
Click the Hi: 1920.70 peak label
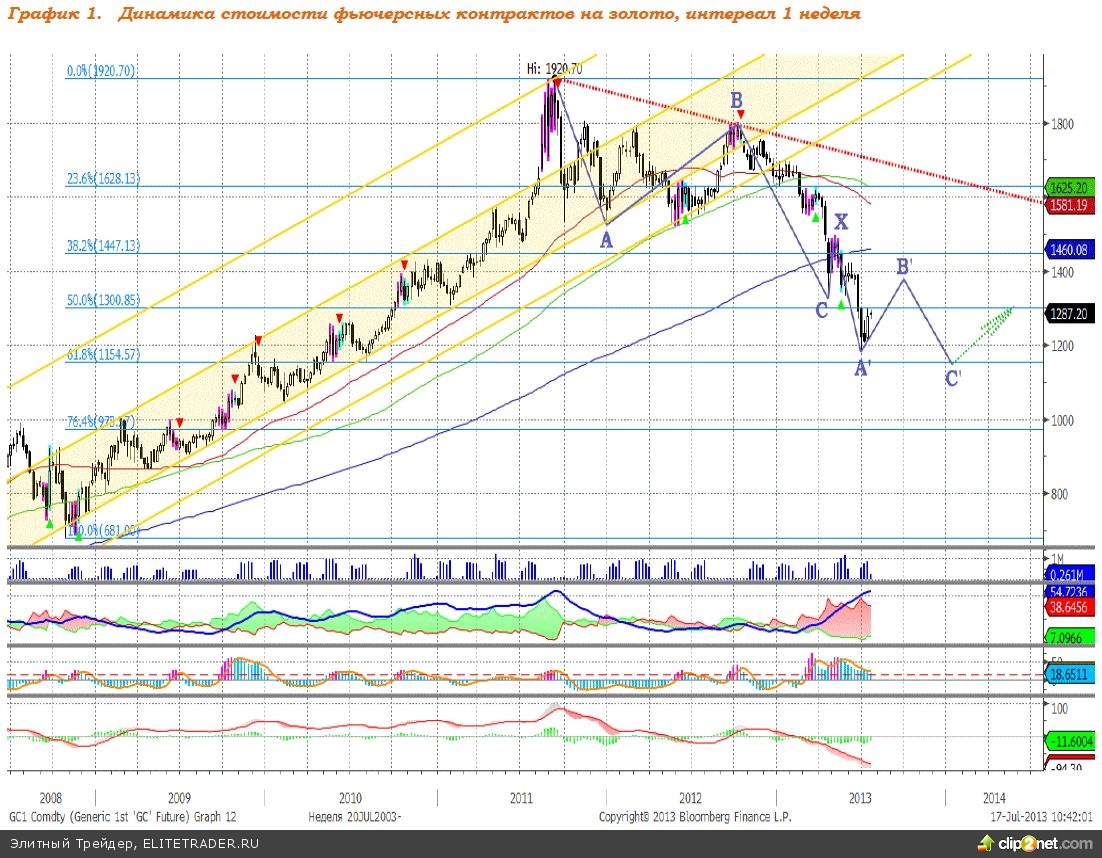tap(554, 68)
